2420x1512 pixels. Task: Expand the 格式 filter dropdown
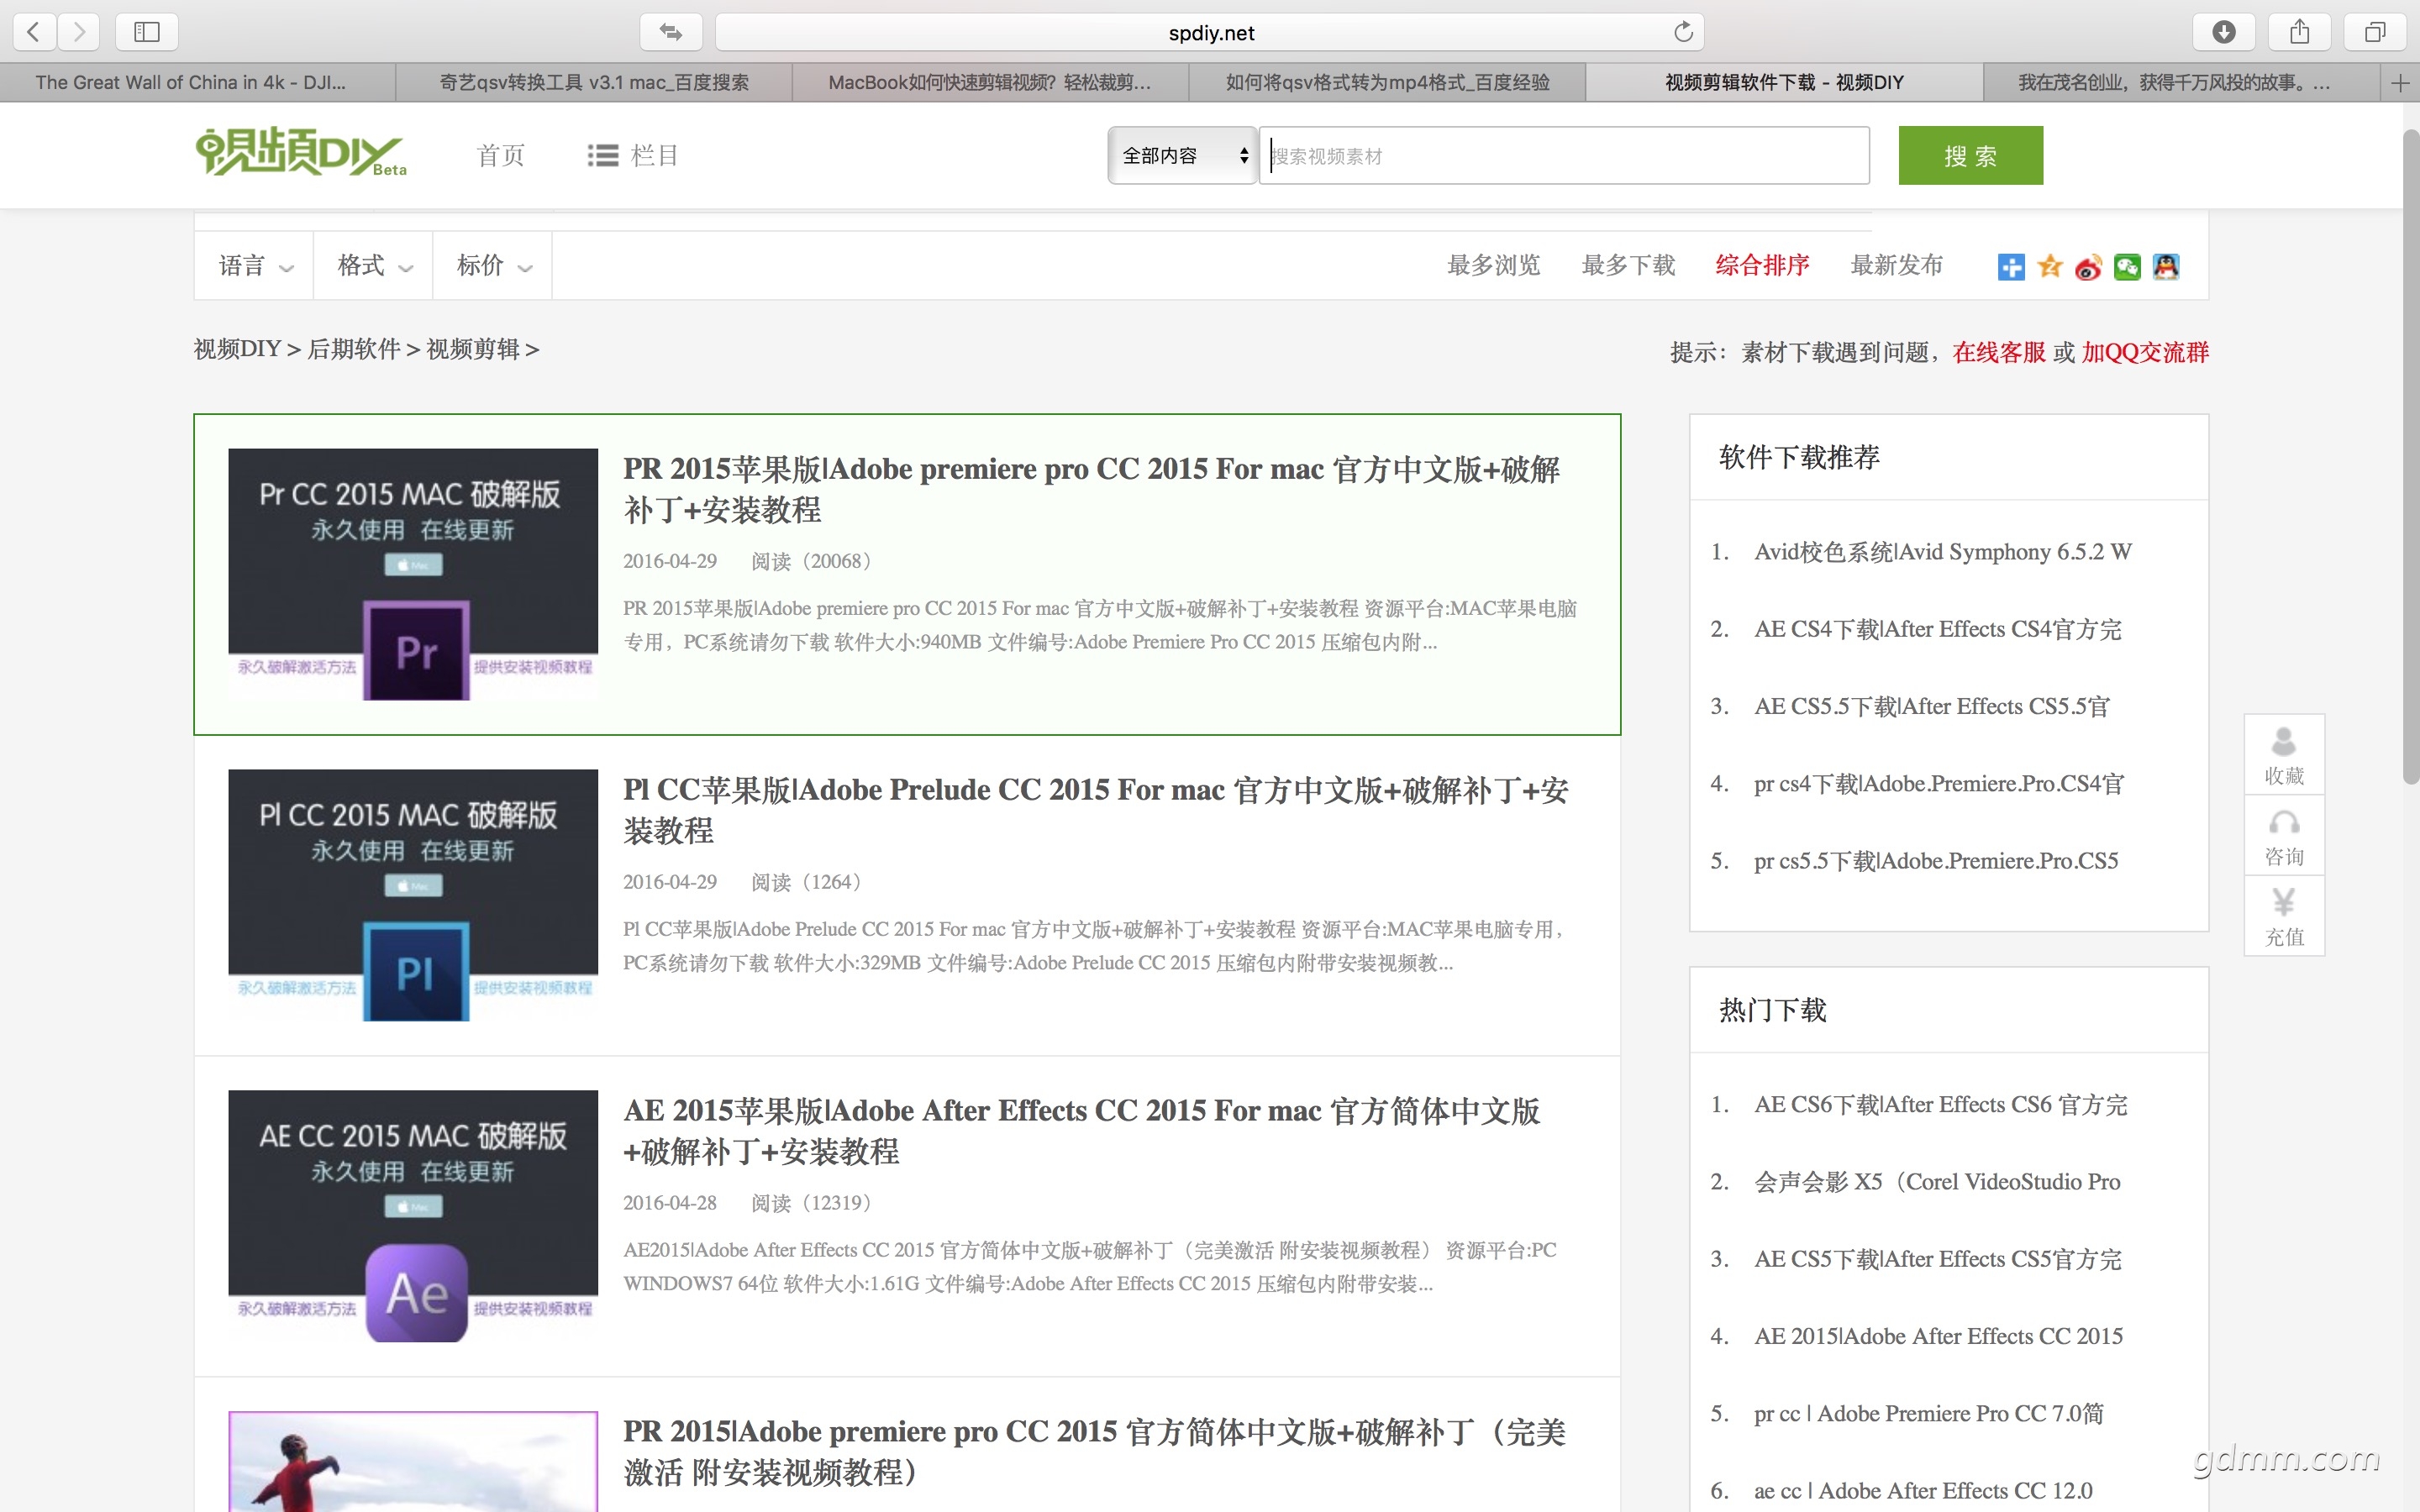[x=374, y=266]
